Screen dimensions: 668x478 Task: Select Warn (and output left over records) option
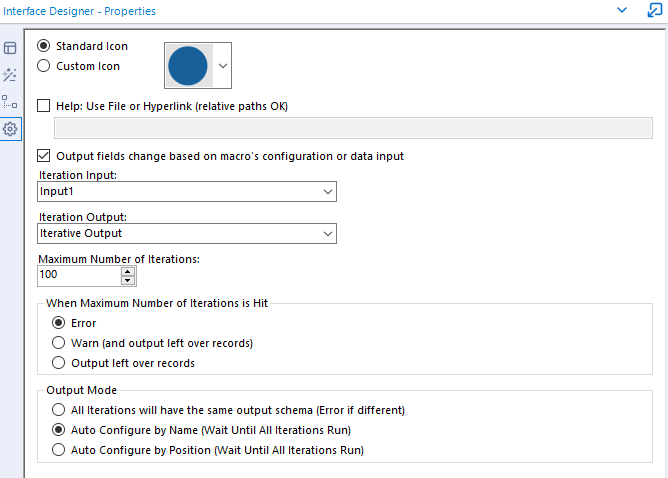pos(59,343)
